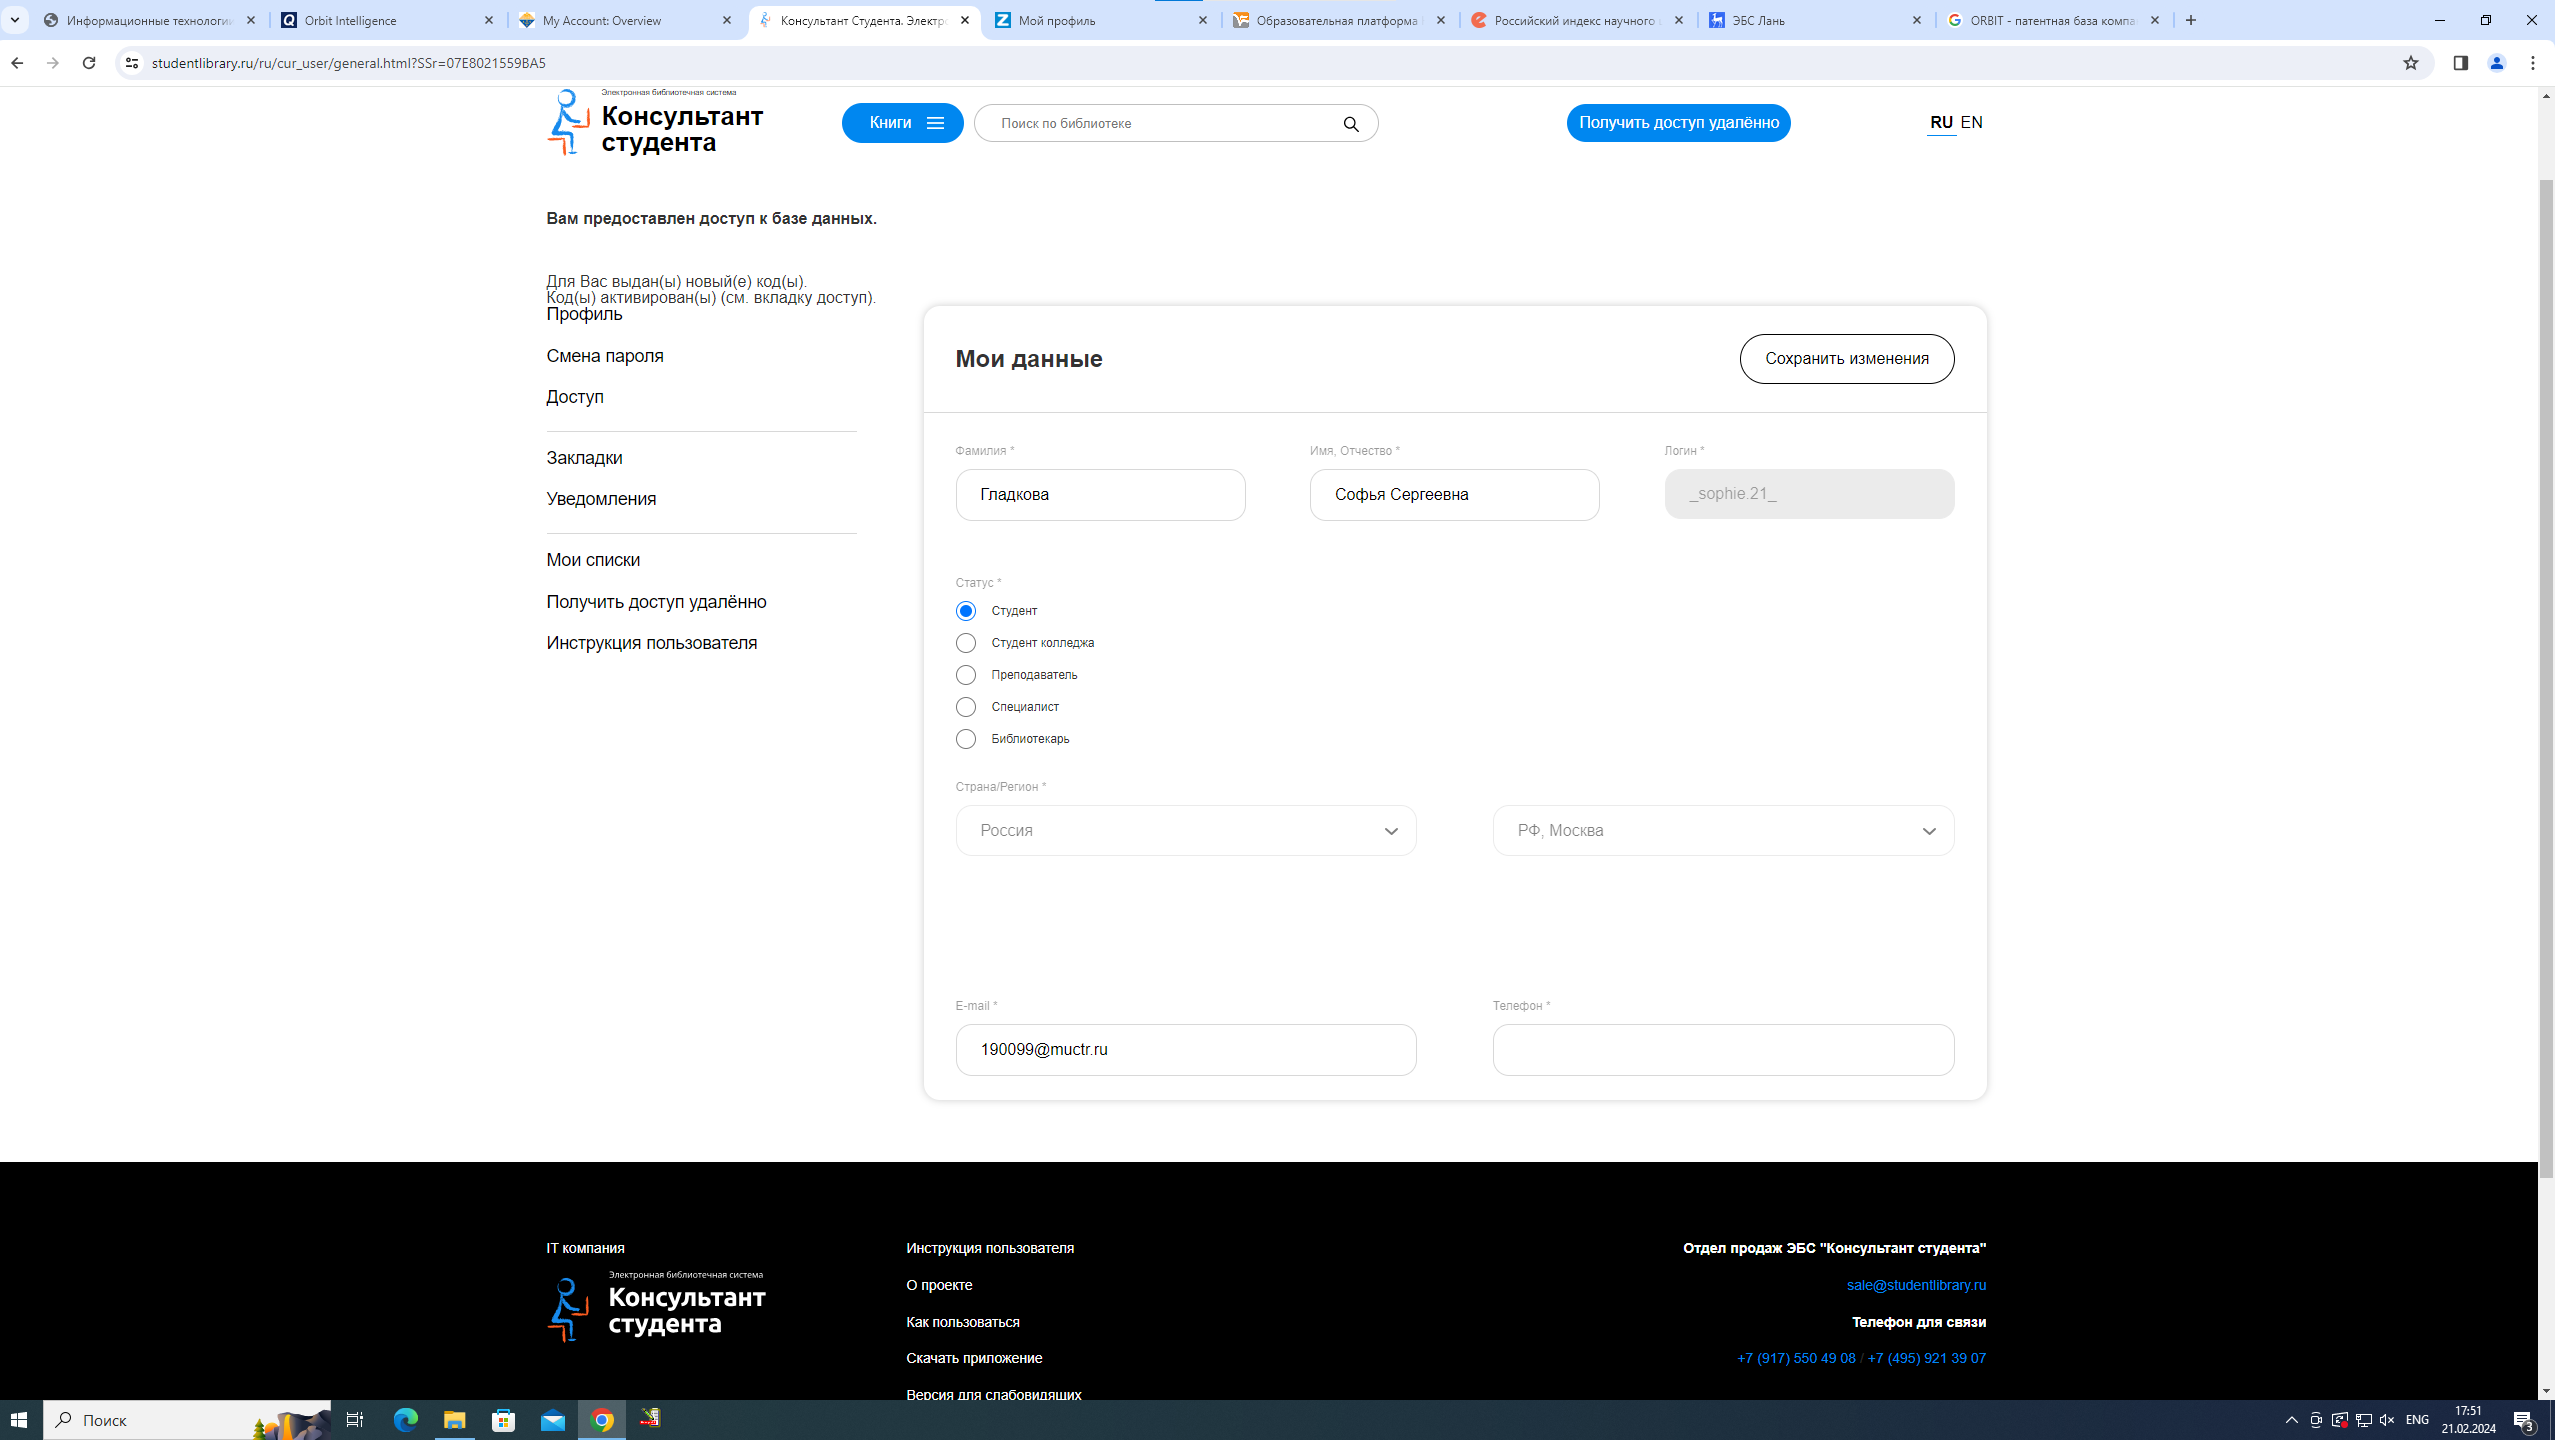Viewport: 2555px width, 1440px height.
Task: Click the Получить доступ удалённо header button
Action: click(x=1678, y=123)
